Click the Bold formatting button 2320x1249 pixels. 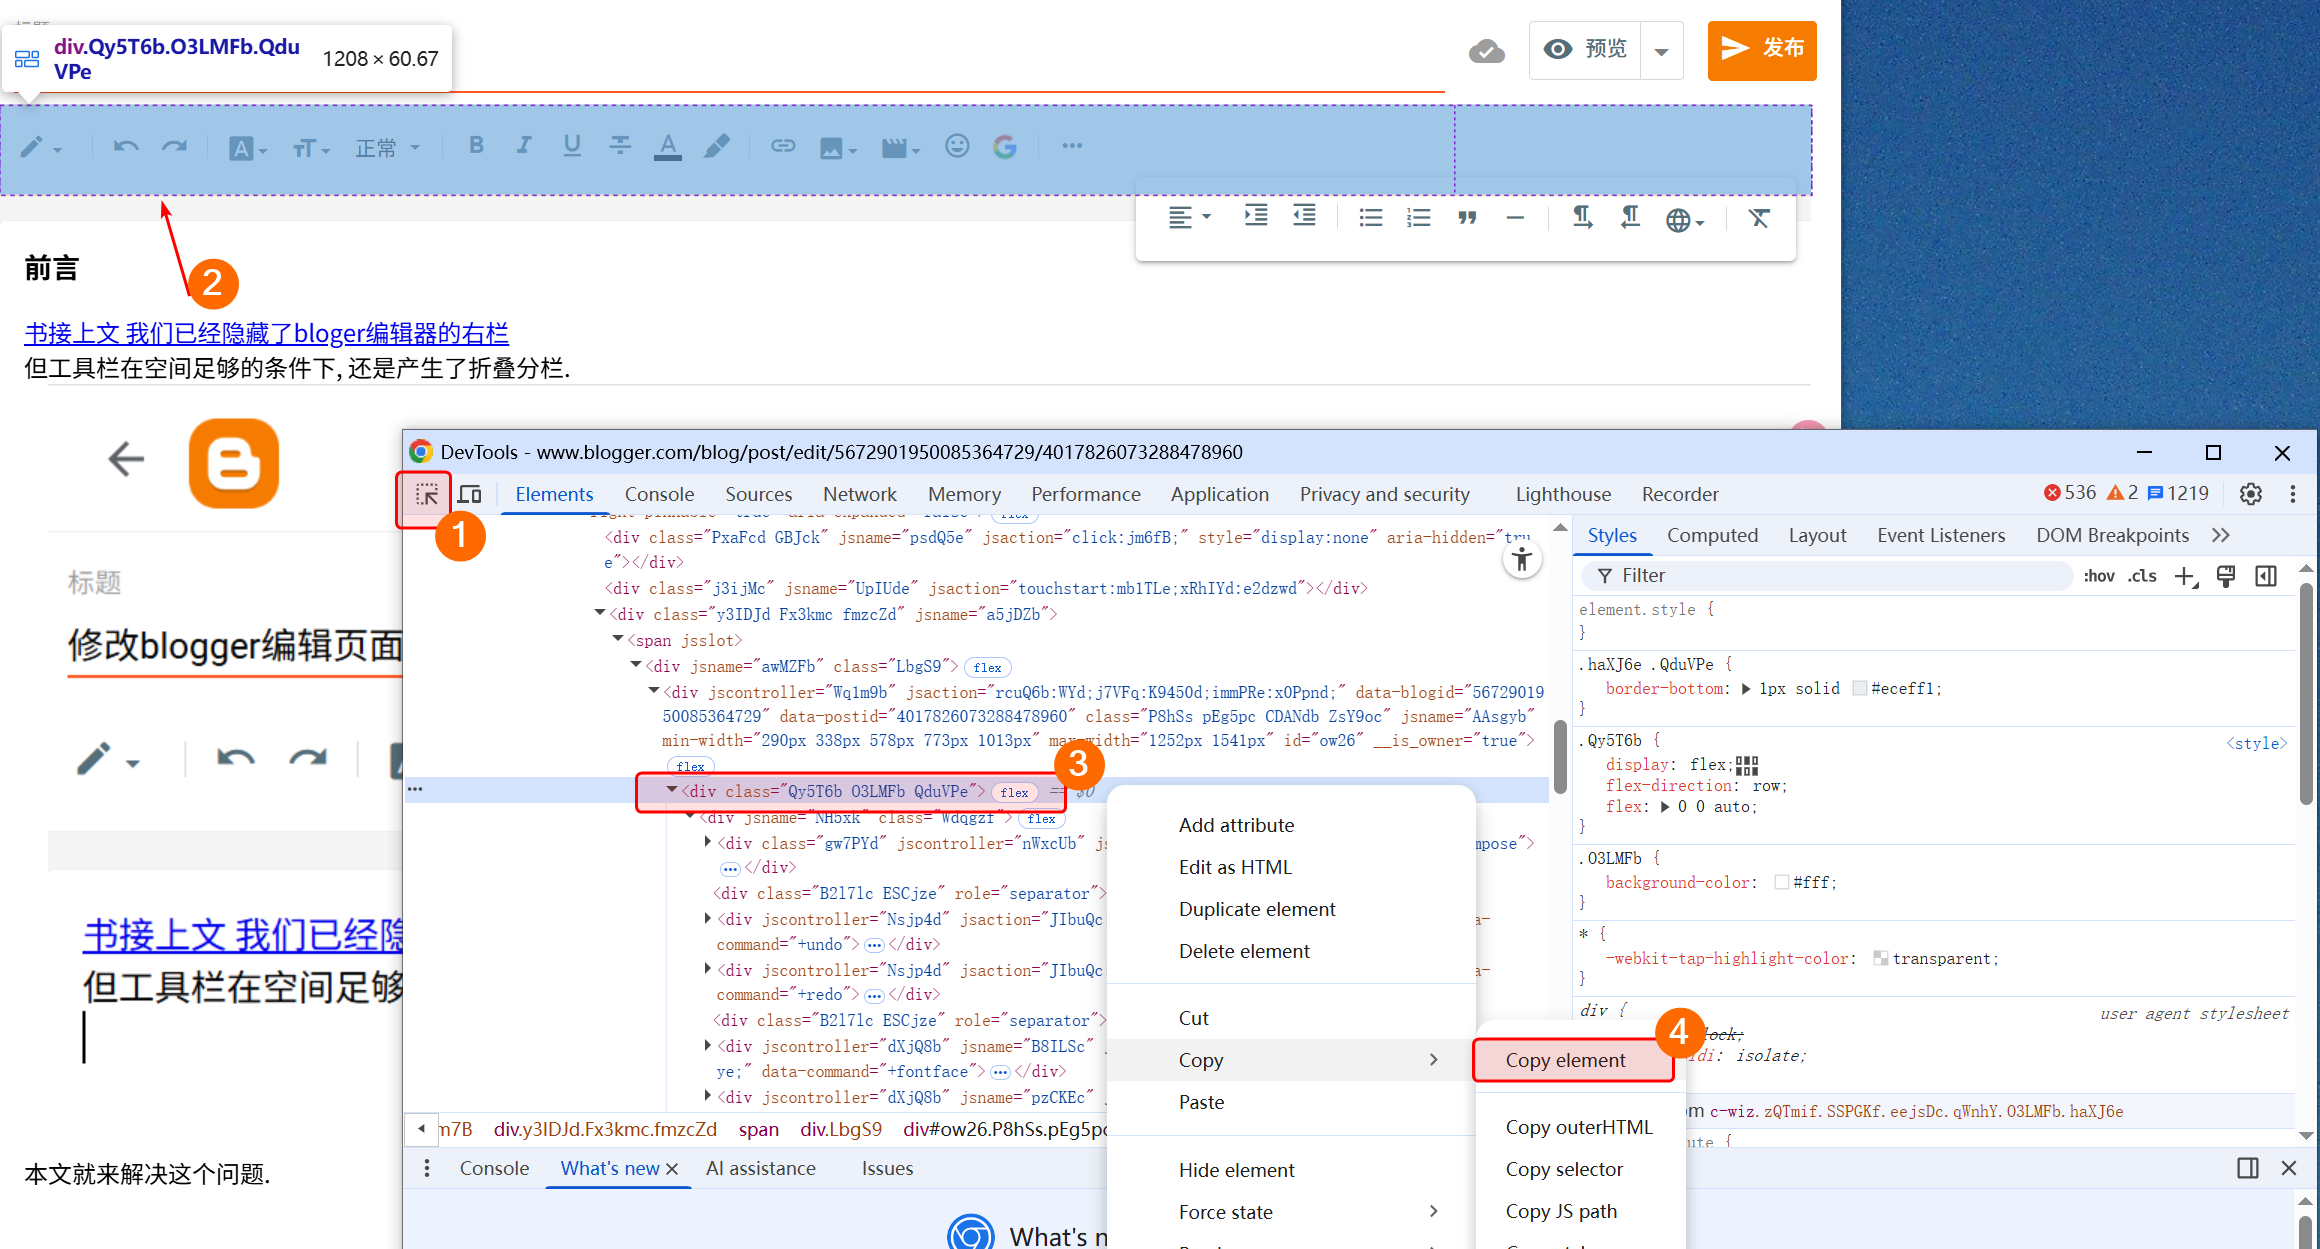point(476,146)
